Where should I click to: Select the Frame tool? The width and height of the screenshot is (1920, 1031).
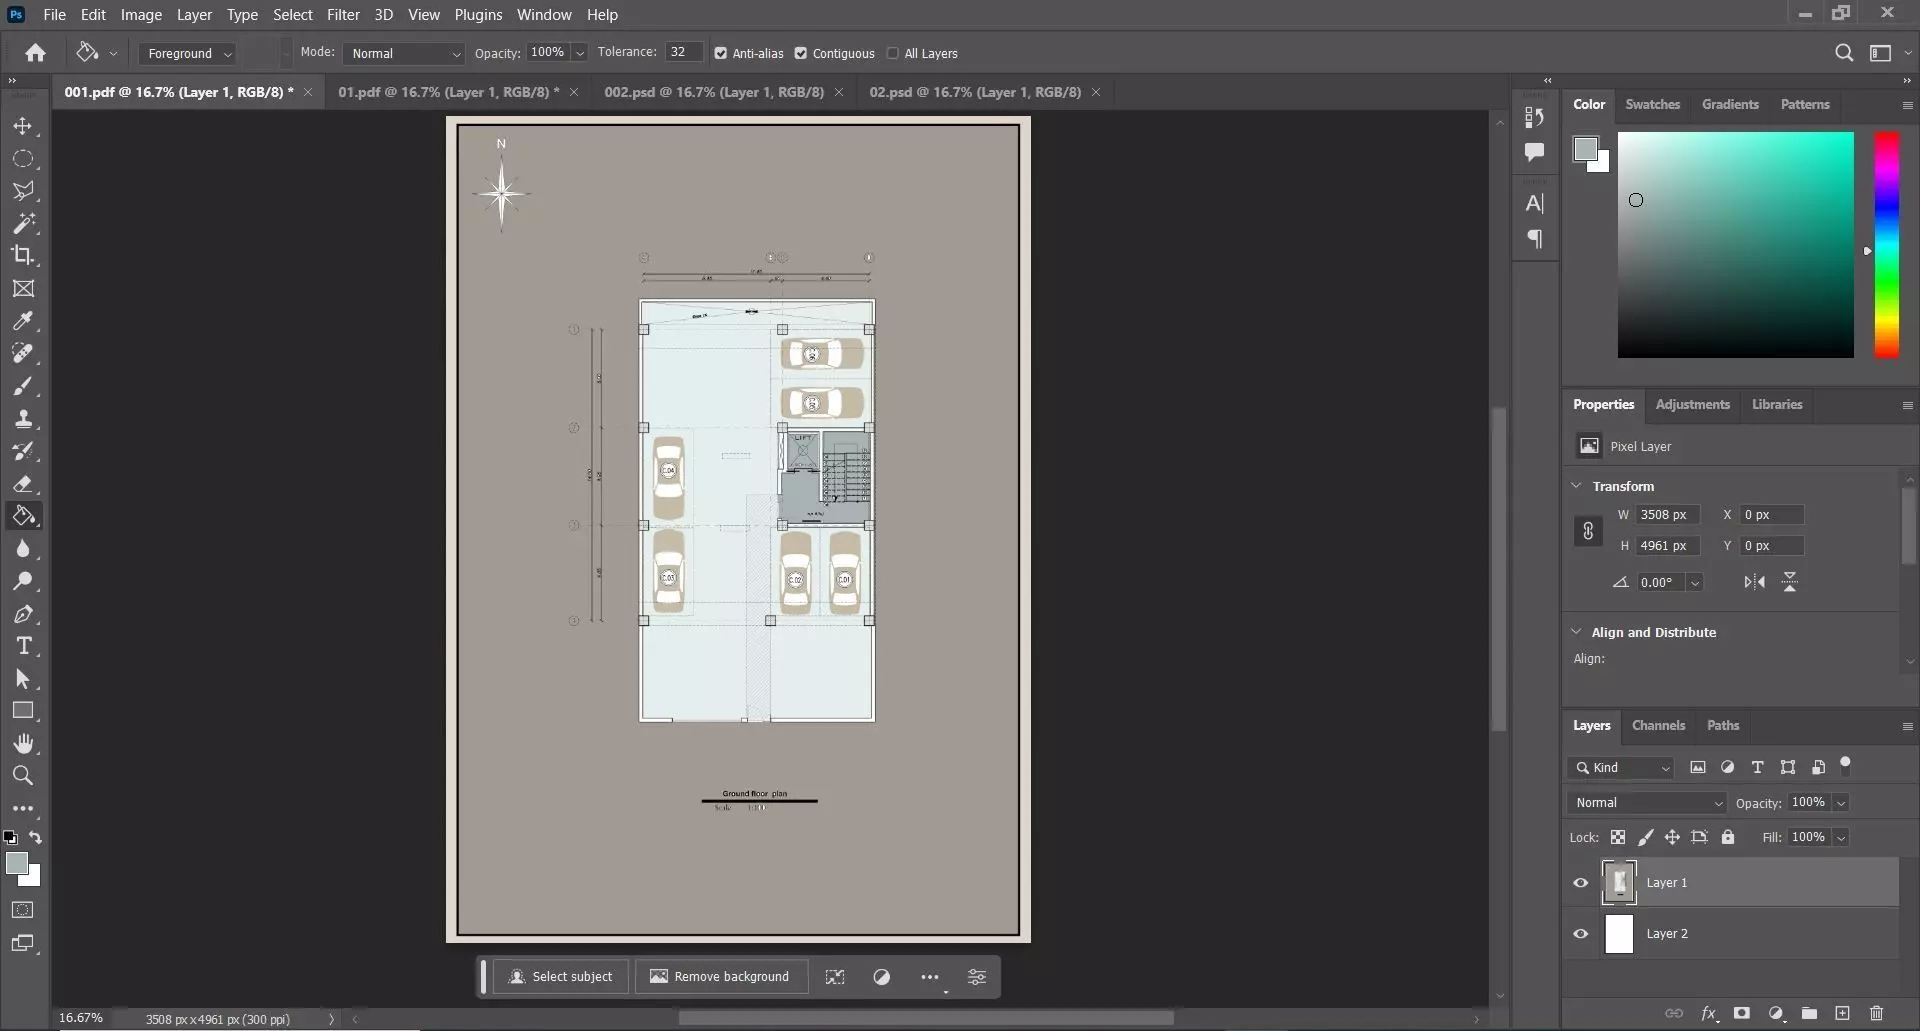[23, 289]
